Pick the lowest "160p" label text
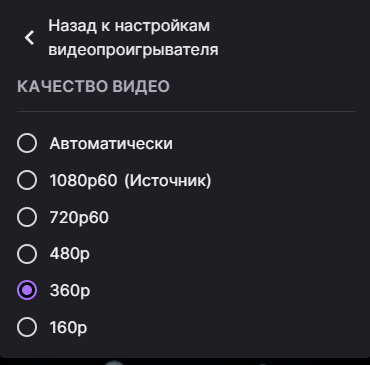The height and width of the screenshot is (365, 370). [68, 327]
